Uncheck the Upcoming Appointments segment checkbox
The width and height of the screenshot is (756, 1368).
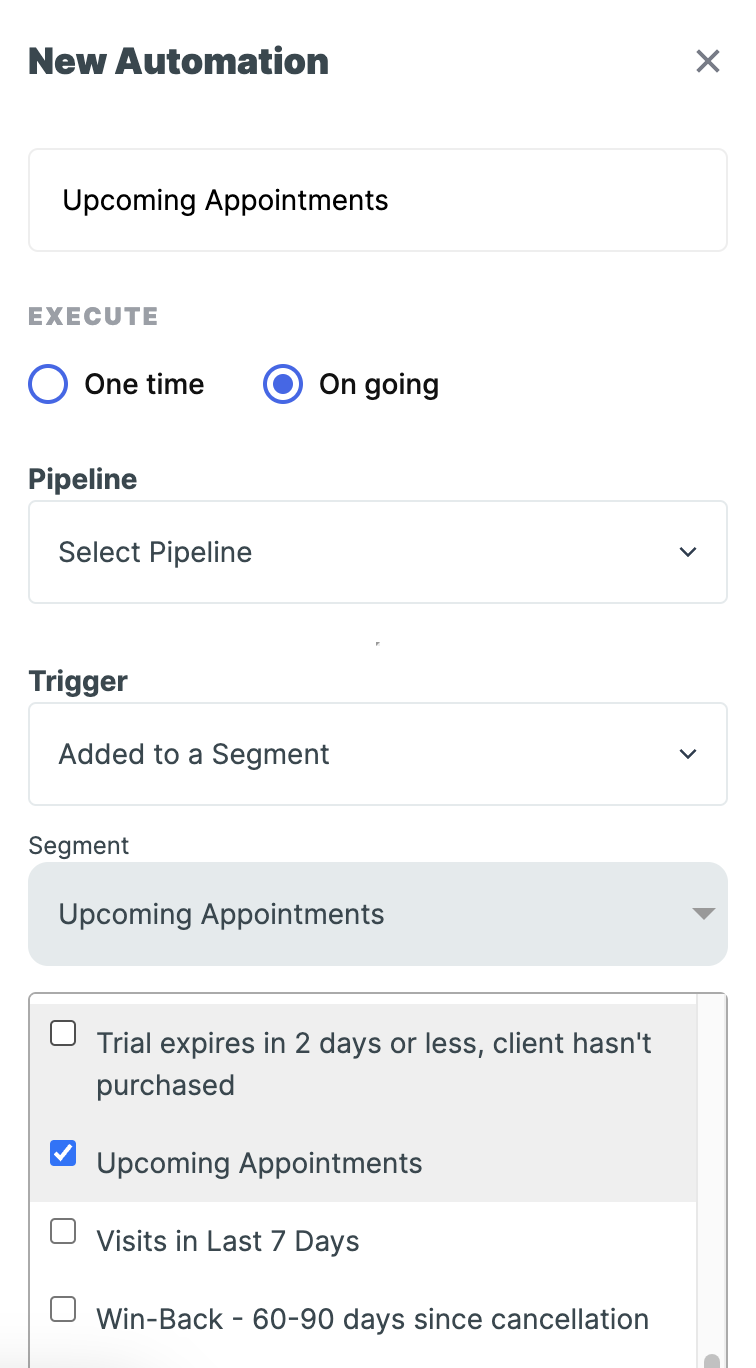tap(63, 1154)
